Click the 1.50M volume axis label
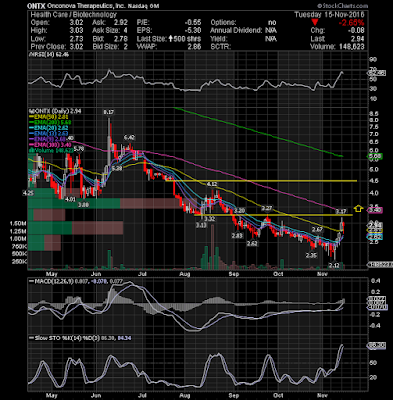 [x=18, y=223]
